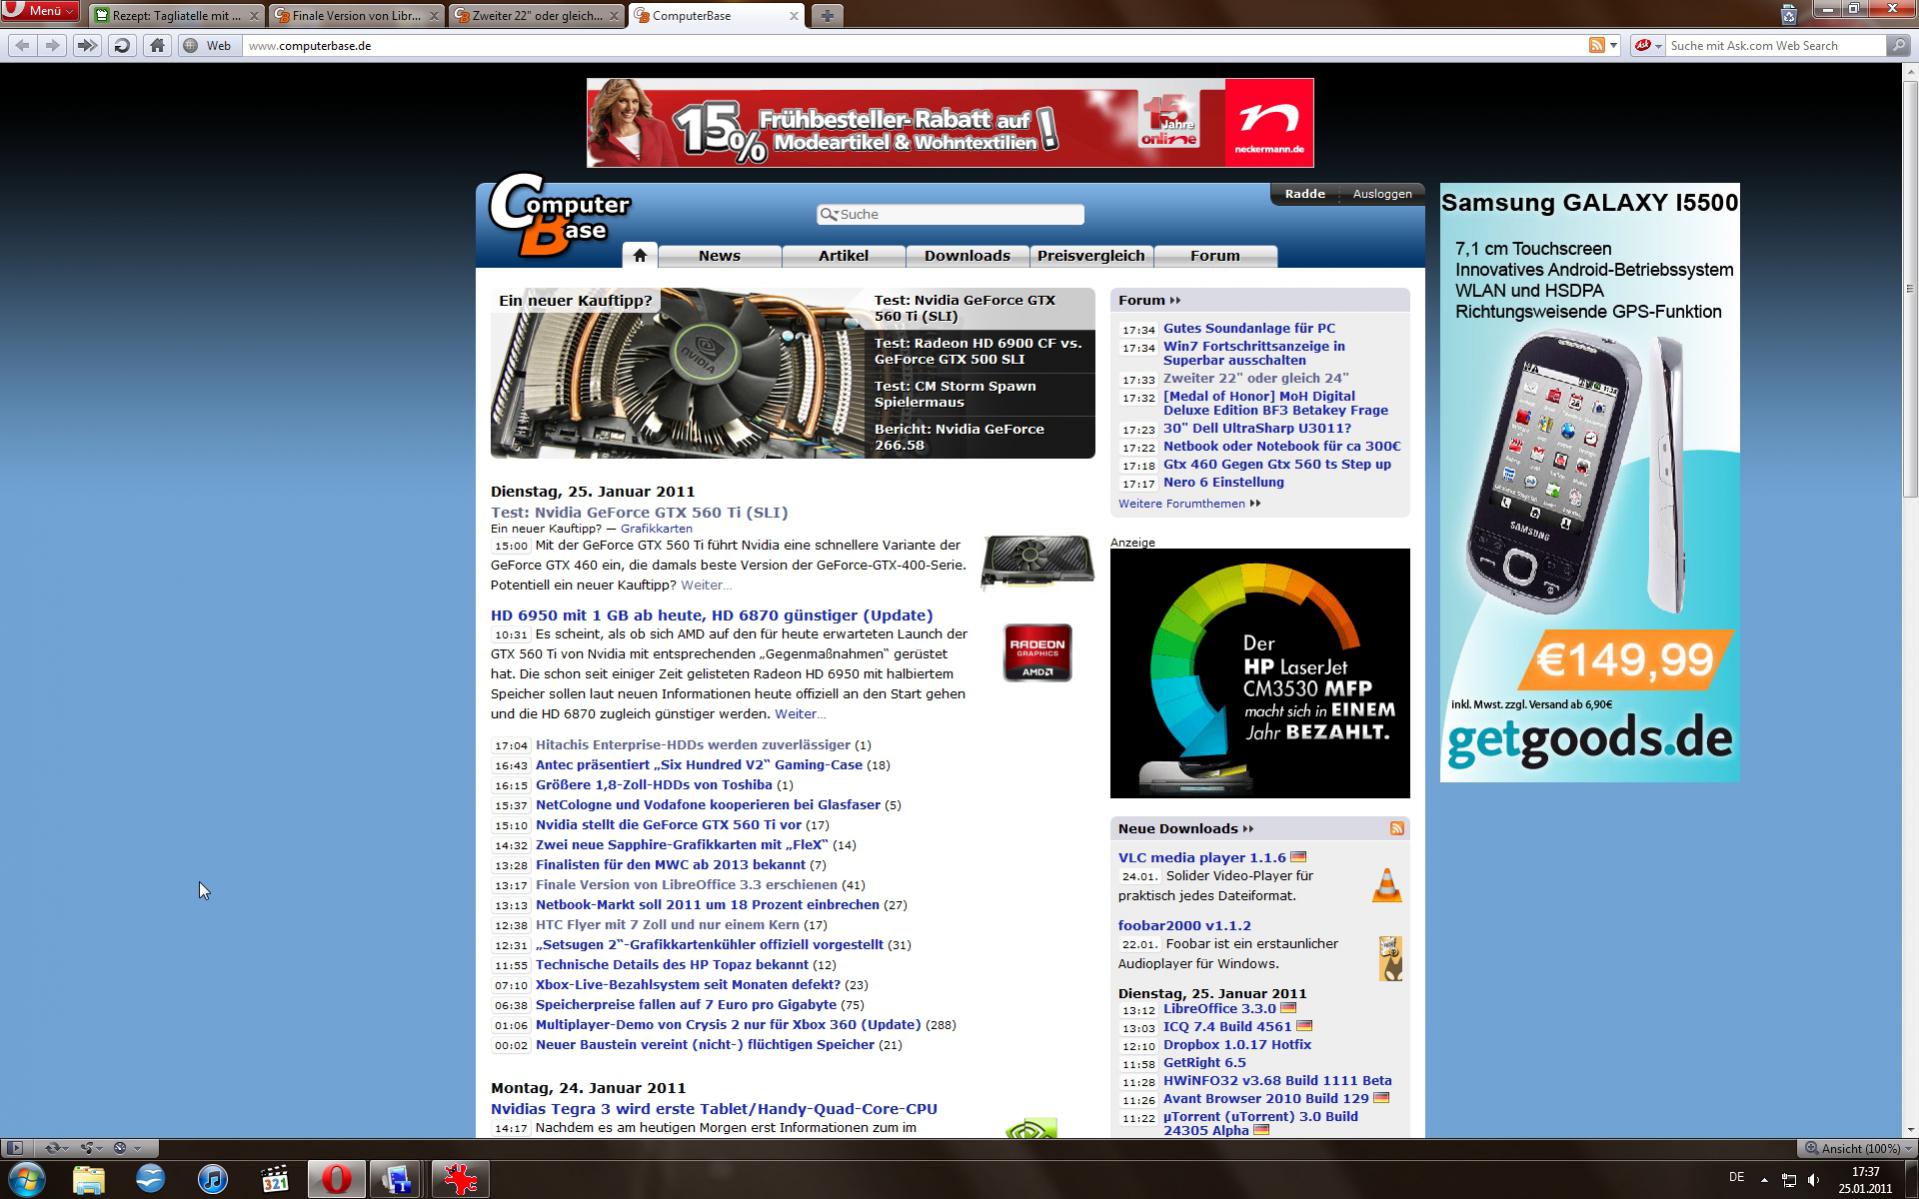Open Test: Nvidia GeForce GTX 560 Ti headline
The width and height of the screenshot is (1919, 1199).
(x=639, y=512)
